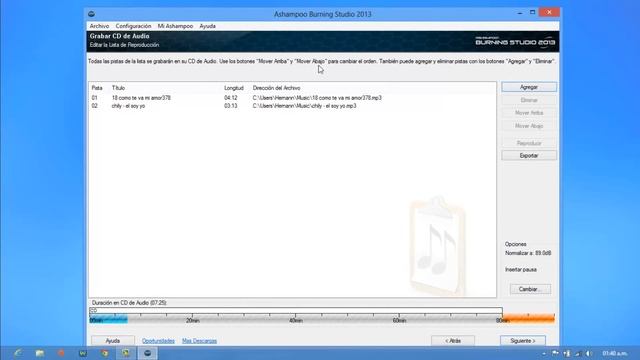The width and height of the screenshot is (640, 360).
Task: Click the Longitud column header
Action: point(233,88)
